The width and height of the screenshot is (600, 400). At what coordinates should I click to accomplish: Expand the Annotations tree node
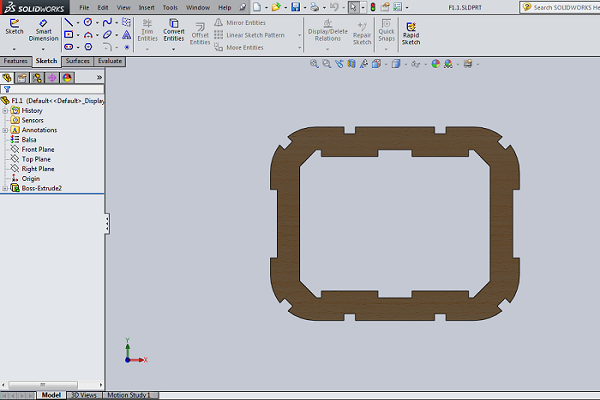click(5, 130)
